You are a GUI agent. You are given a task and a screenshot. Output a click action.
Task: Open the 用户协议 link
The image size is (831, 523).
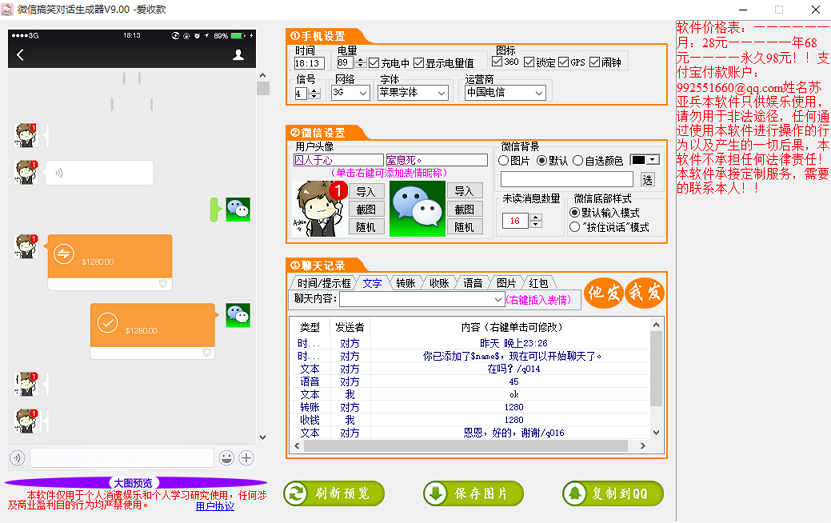(x=215, y=506)
